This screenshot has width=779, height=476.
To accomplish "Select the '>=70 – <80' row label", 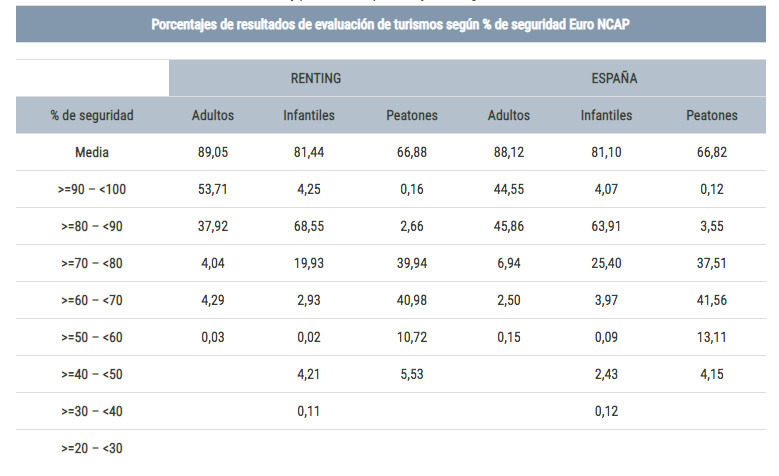I will [x=92, y=263].
